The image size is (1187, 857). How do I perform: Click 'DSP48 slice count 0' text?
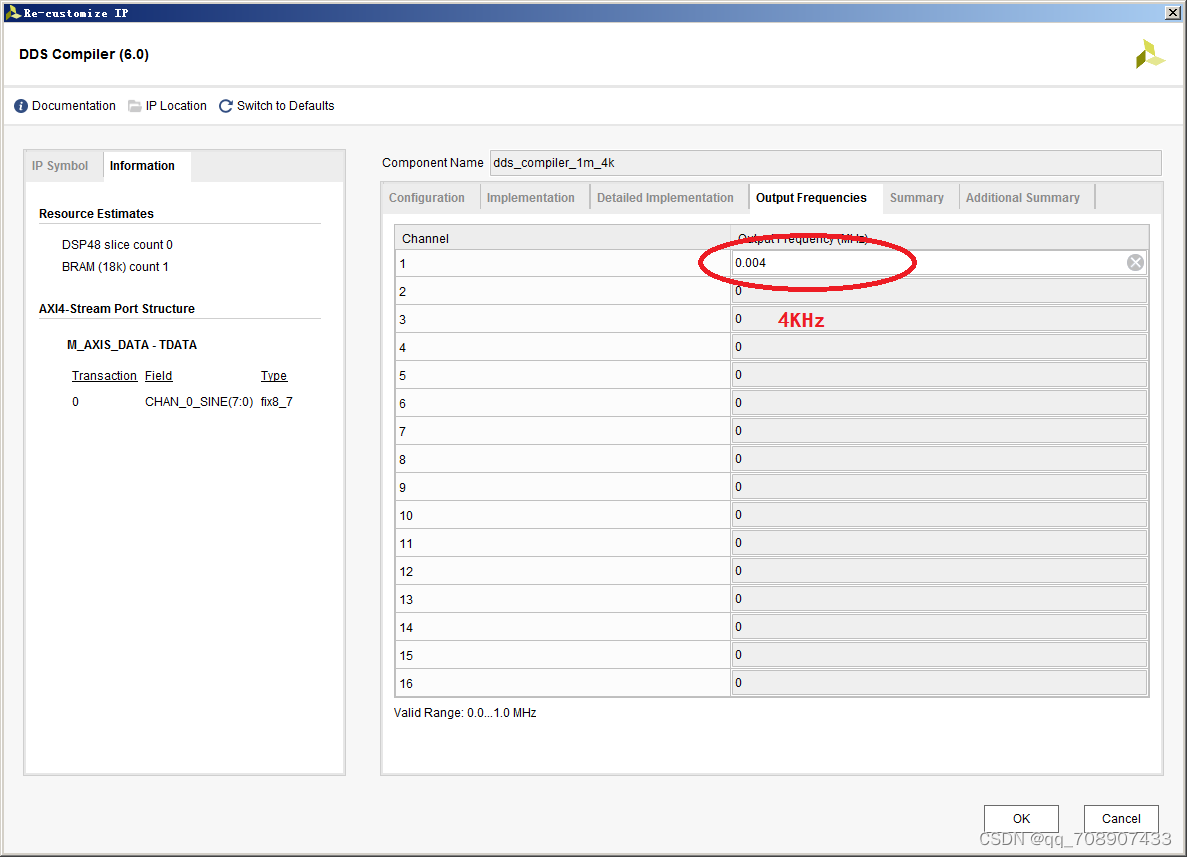(117, 245)
